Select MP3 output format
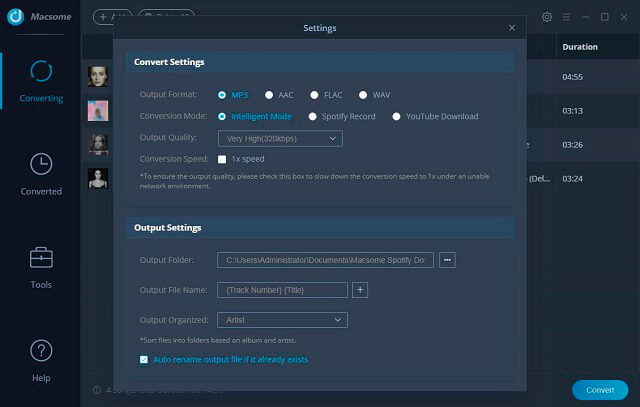The width and height of the screenshot is (640, 407). [x=222, y=95]
